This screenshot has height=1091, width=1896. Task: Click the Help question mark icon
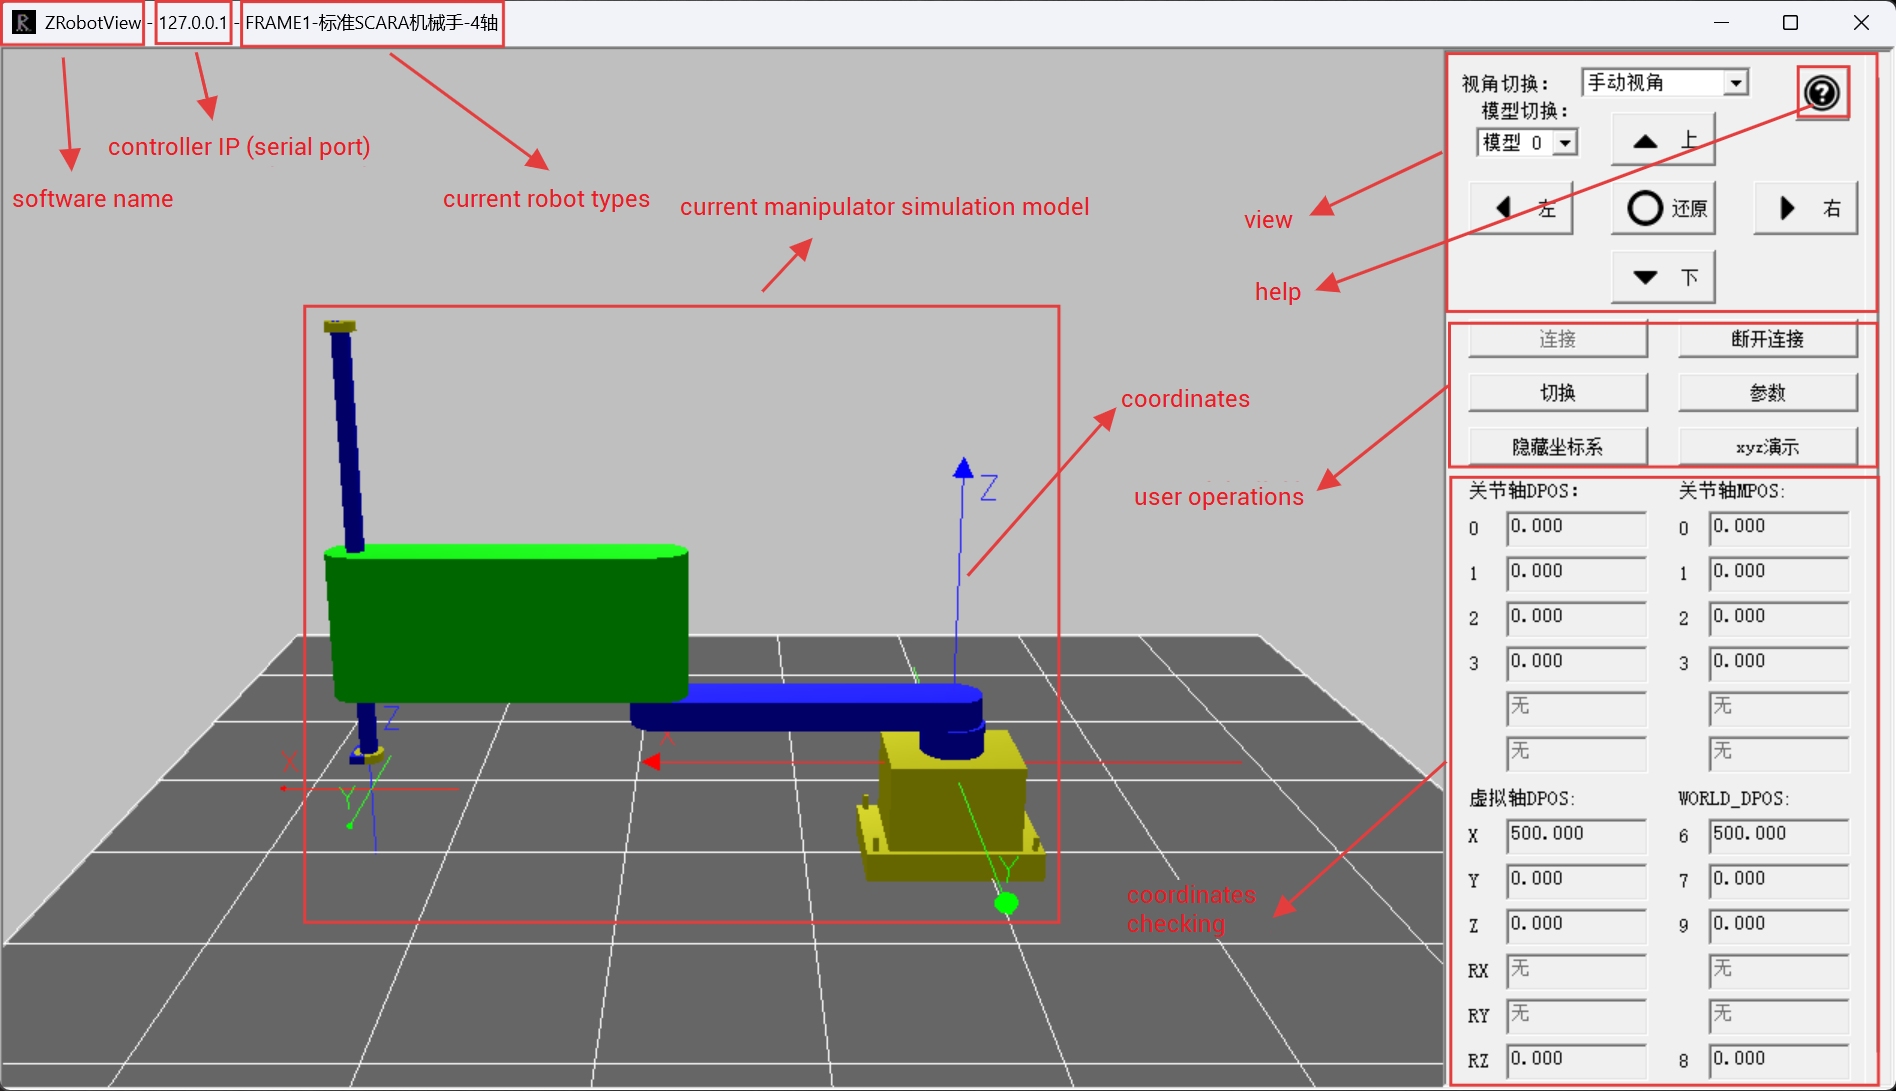tap(1822, 93)
